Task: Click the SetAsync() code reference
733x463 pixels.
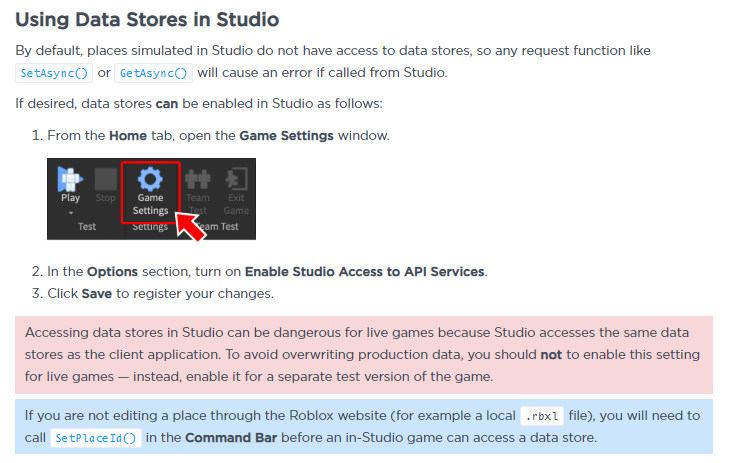Action: [54, 73]
